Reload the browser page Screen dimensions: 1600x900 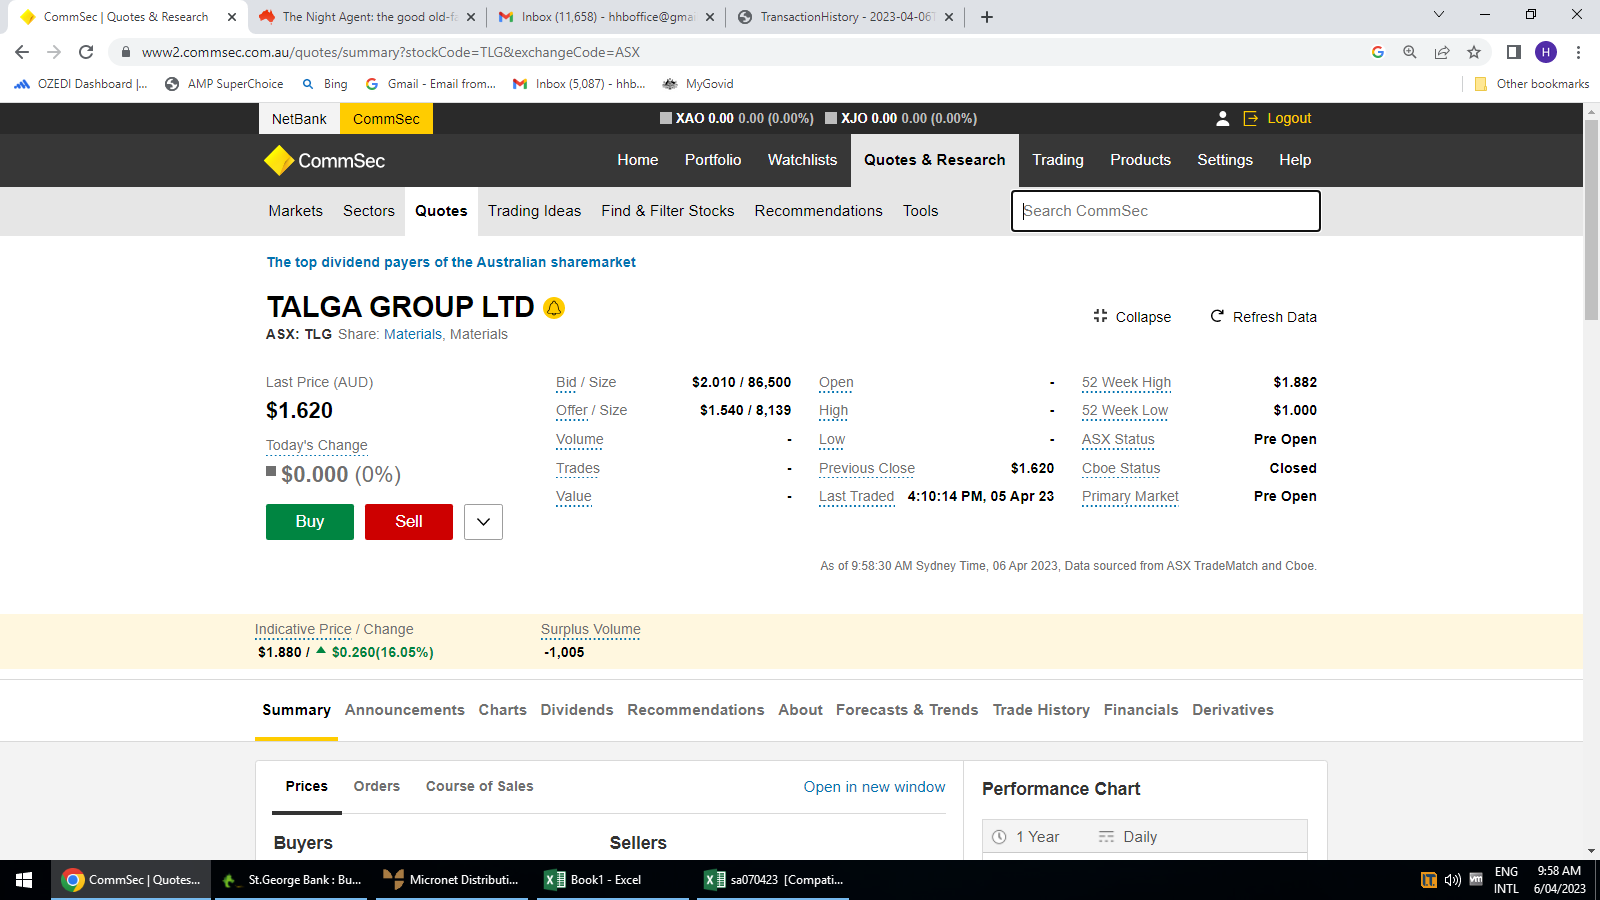click(86, 52)
